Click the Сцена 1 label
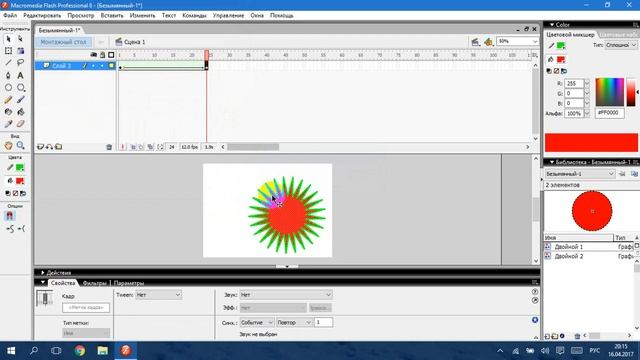 [134, 42]
